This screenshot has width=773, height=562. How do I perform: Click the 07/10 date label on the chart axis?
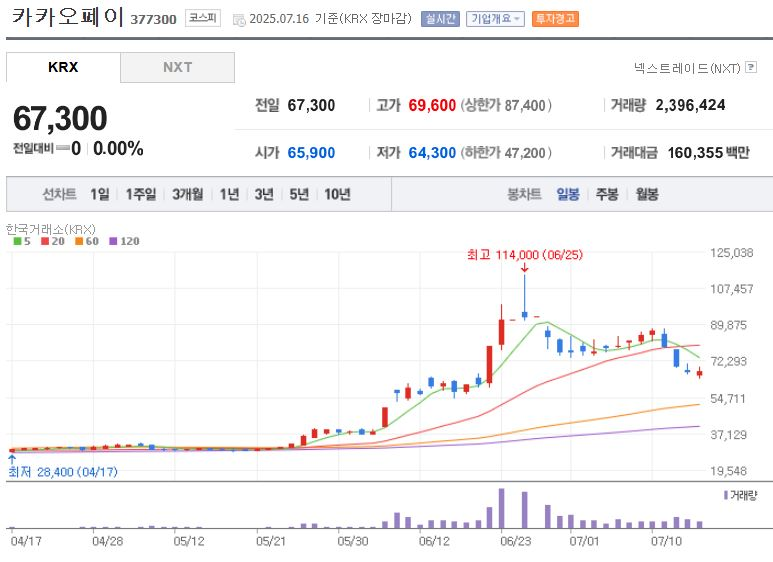click(666, 541)
